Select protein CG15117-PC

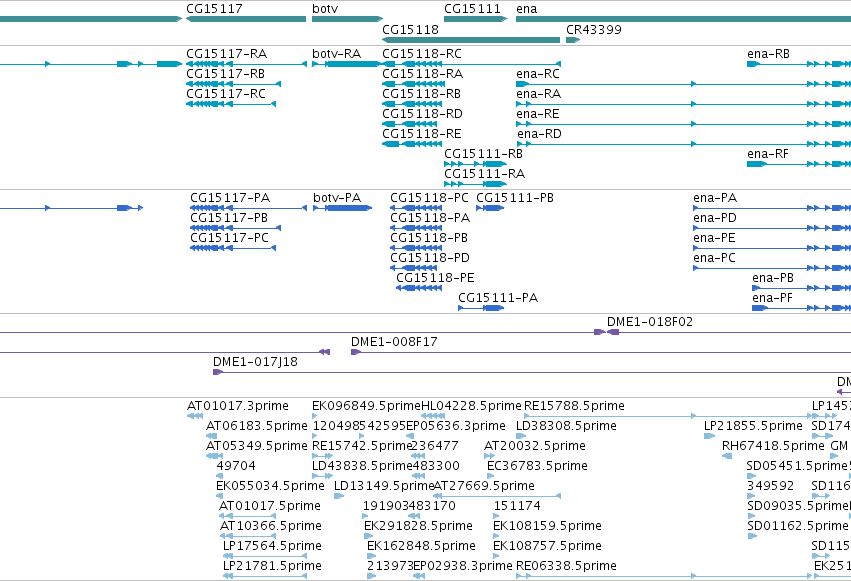click(x=229, y=238)
